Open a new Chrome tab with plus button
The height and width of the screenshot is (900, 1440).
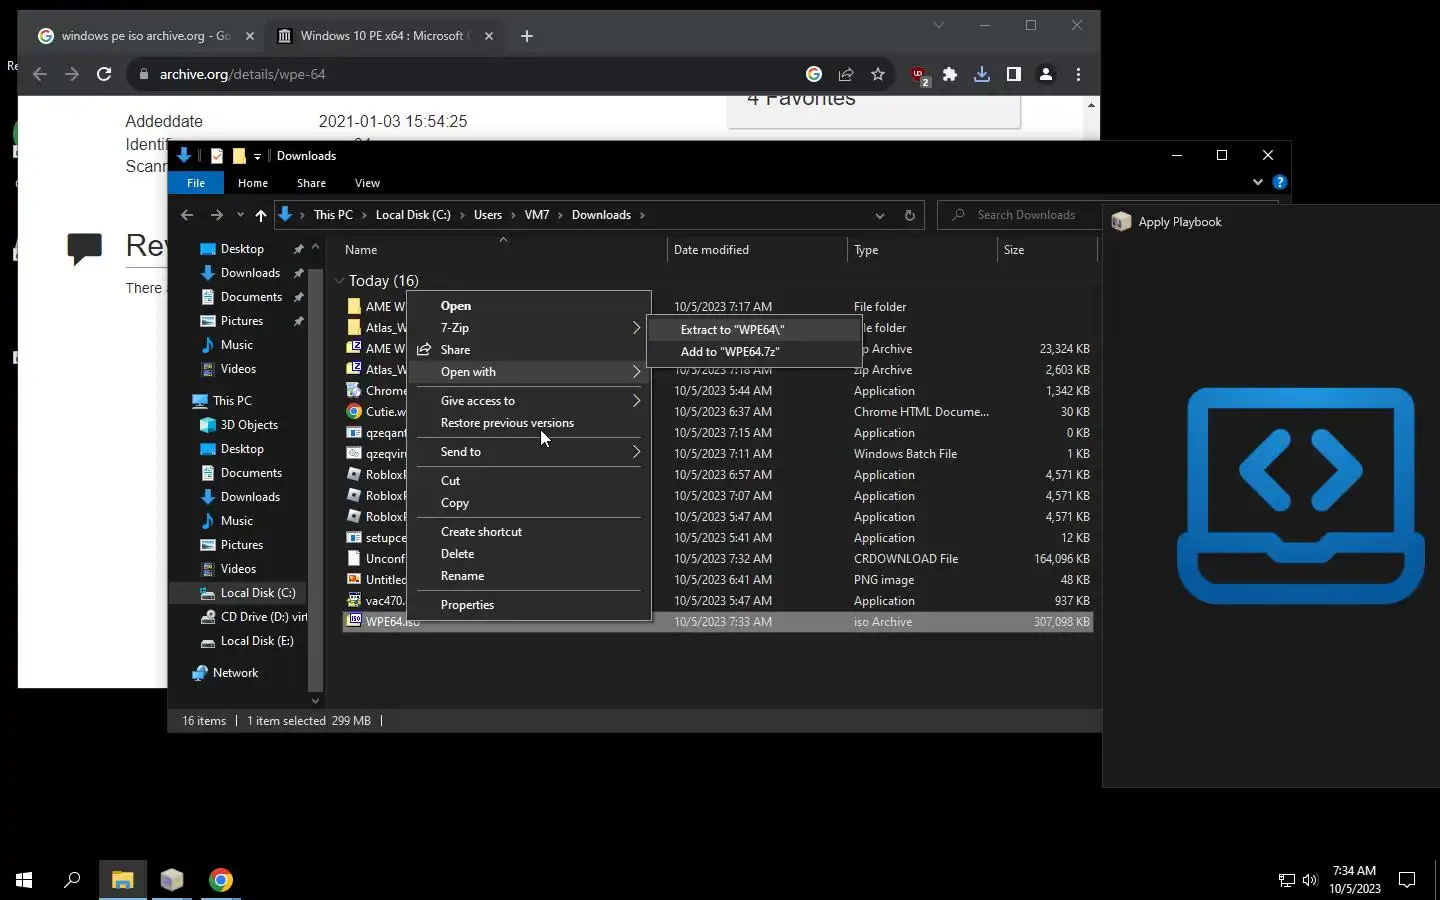527,36
